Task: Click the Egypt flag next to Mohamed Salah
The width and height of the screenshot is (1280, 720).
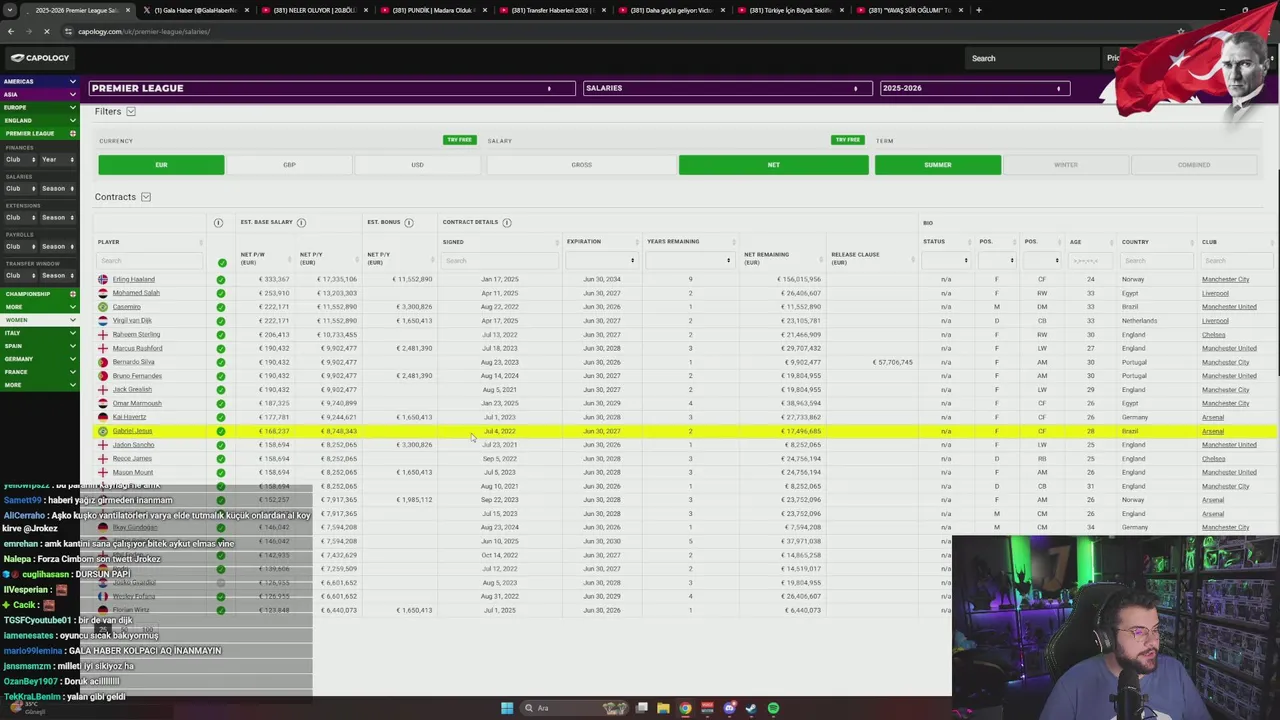Action: [103, 293]
